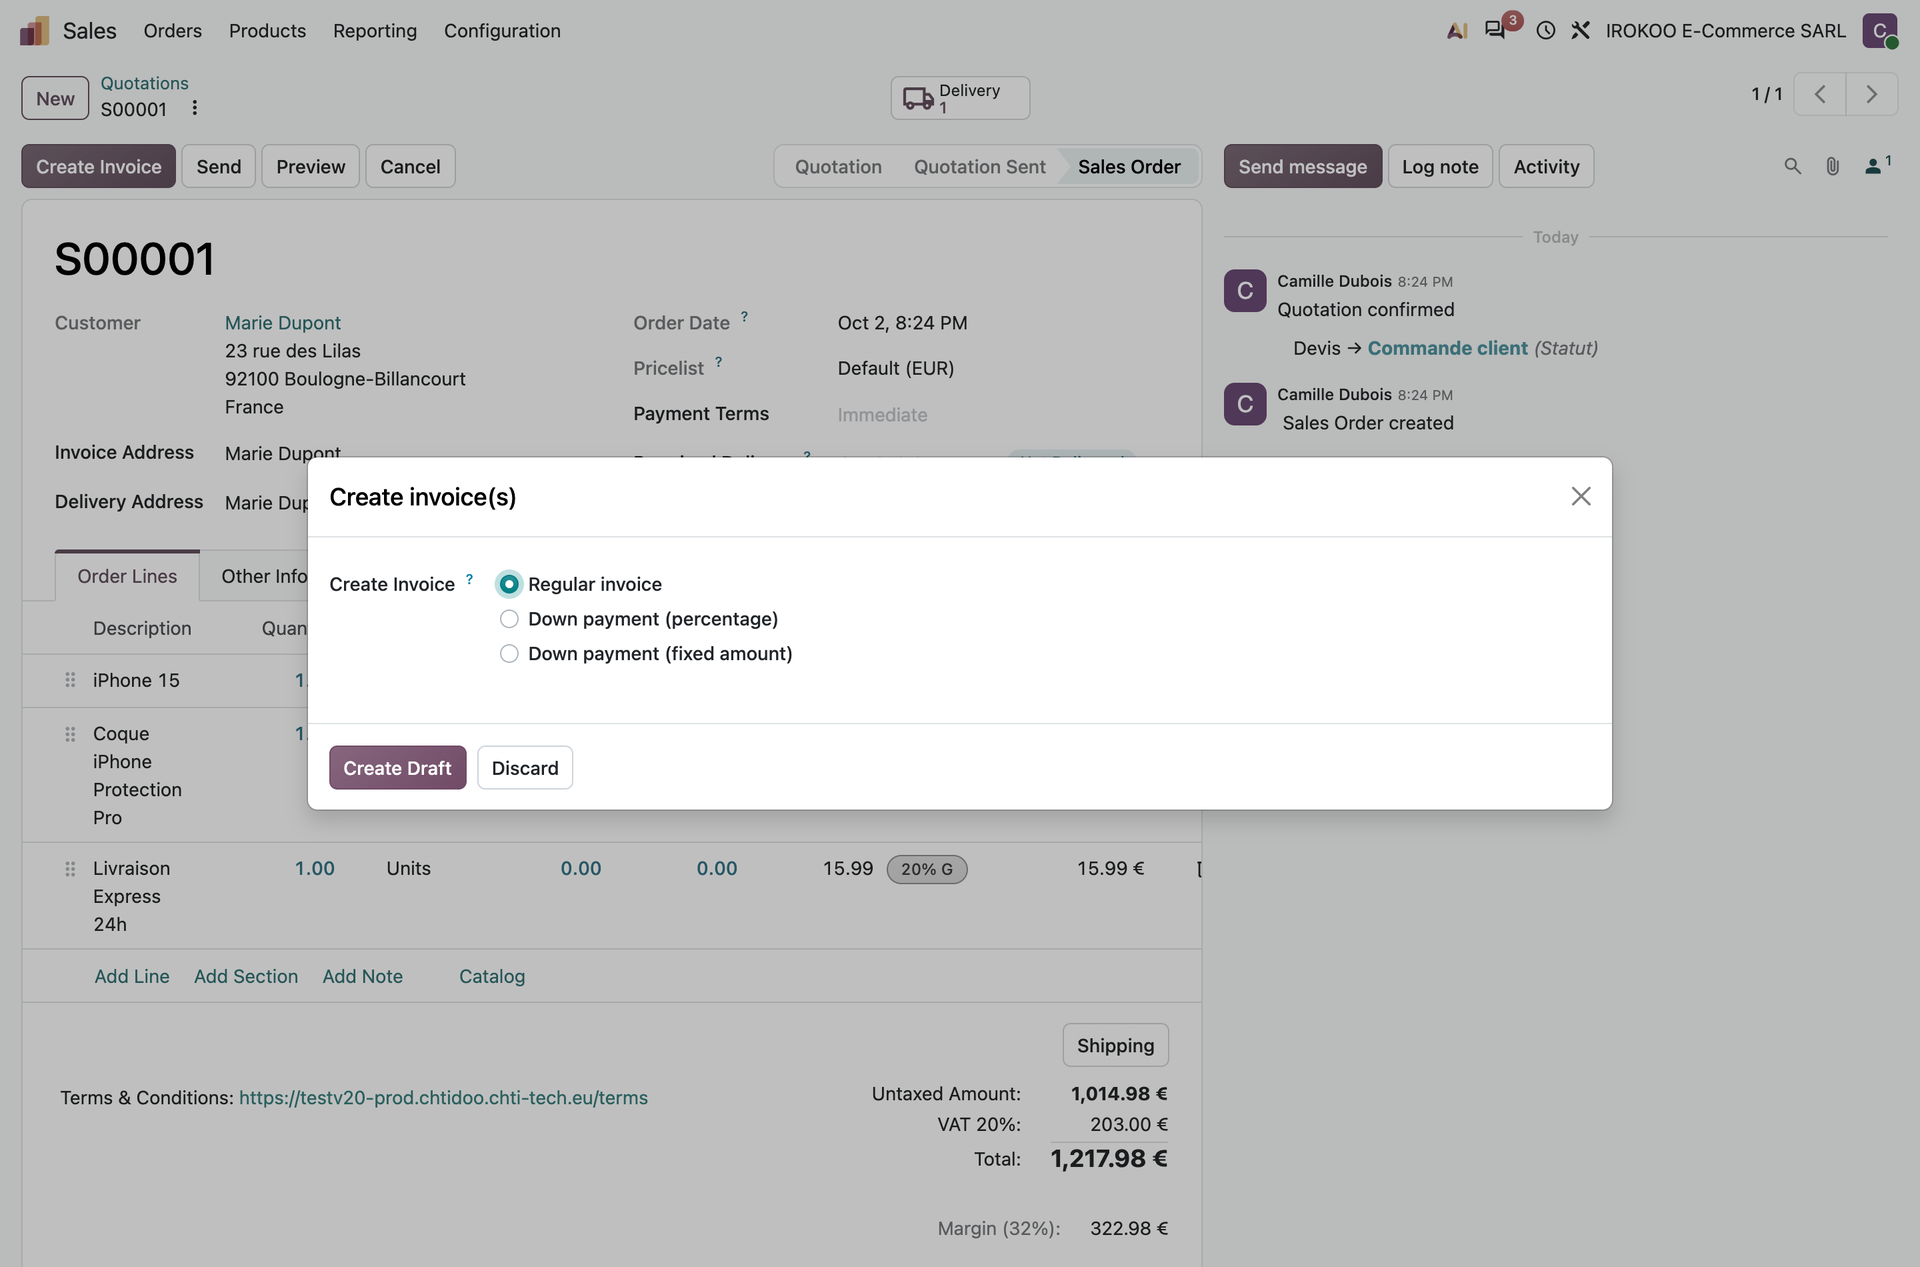This screenshot has height=1267, width=1920.
Task: Attach files with paperclip icon
Action: click(1832, 167)
